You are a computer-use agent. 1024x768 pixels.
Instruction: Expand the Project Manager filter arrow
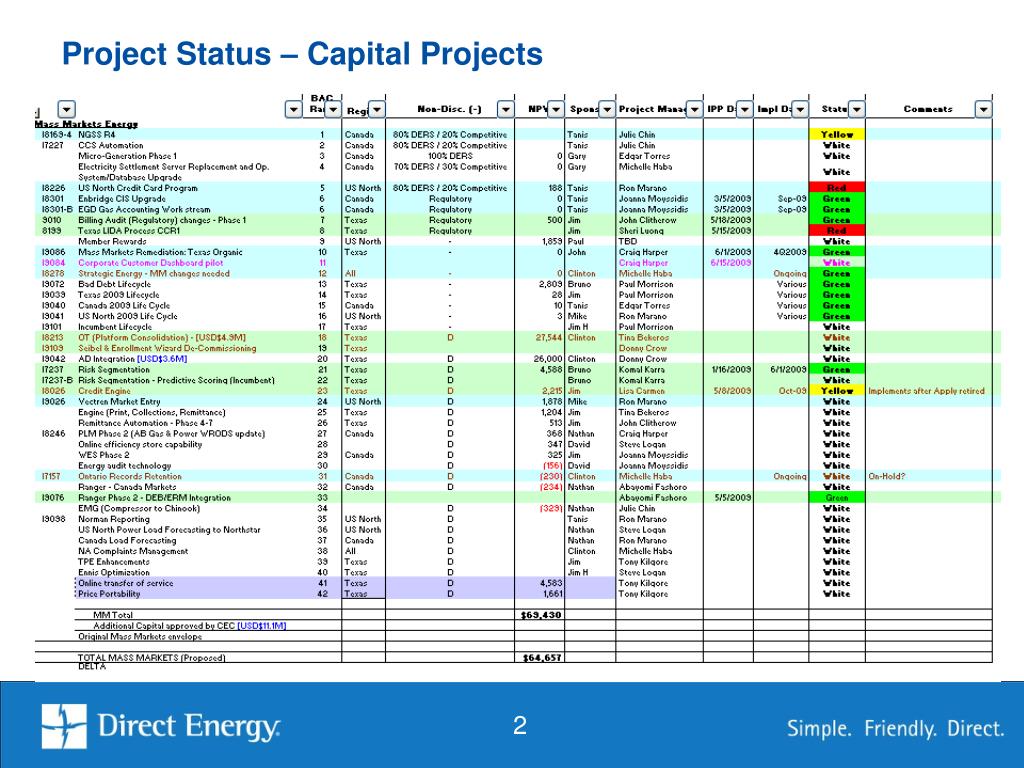(x=694, y=109)
